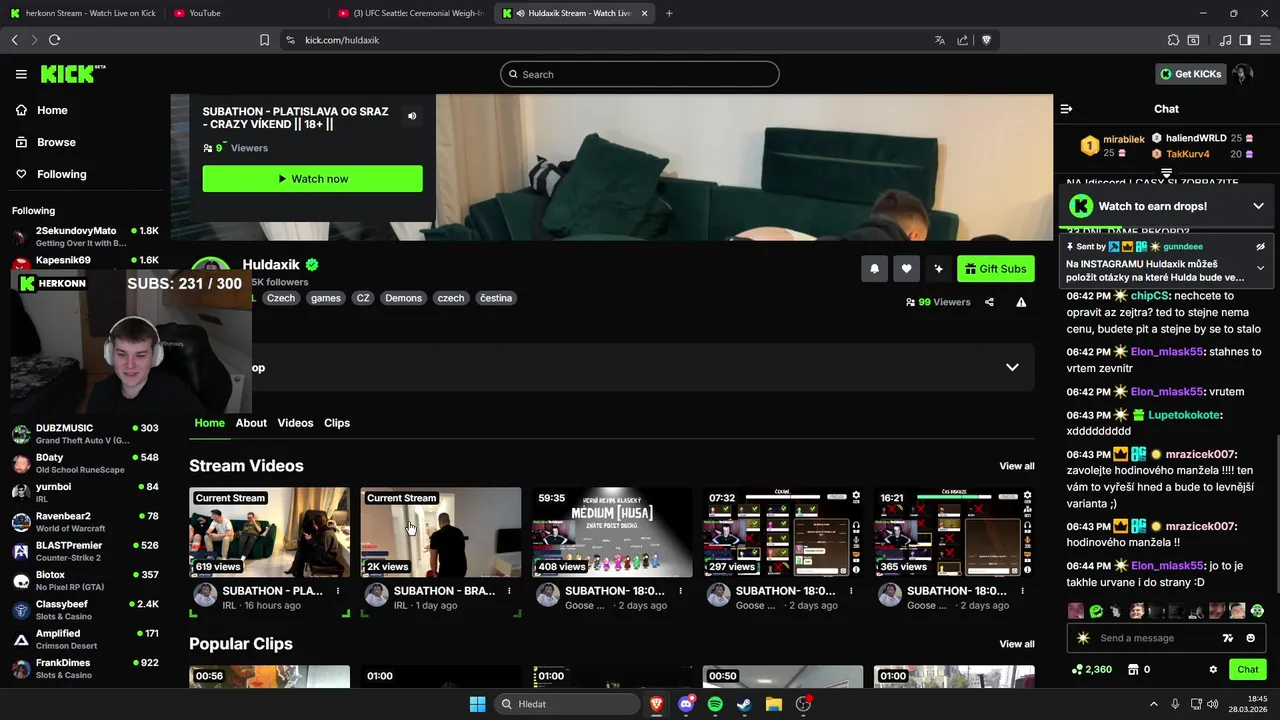Open Home in the left sidebar

(x=52, y=110)
